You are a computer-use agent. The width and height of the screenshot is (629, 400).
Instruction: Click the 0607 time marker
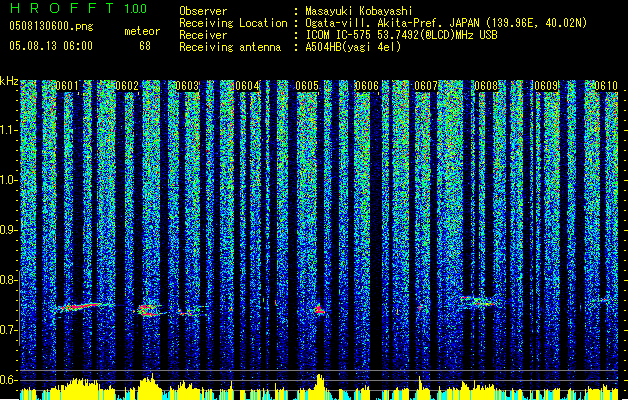pyautogui.click(x=426, y=86)
